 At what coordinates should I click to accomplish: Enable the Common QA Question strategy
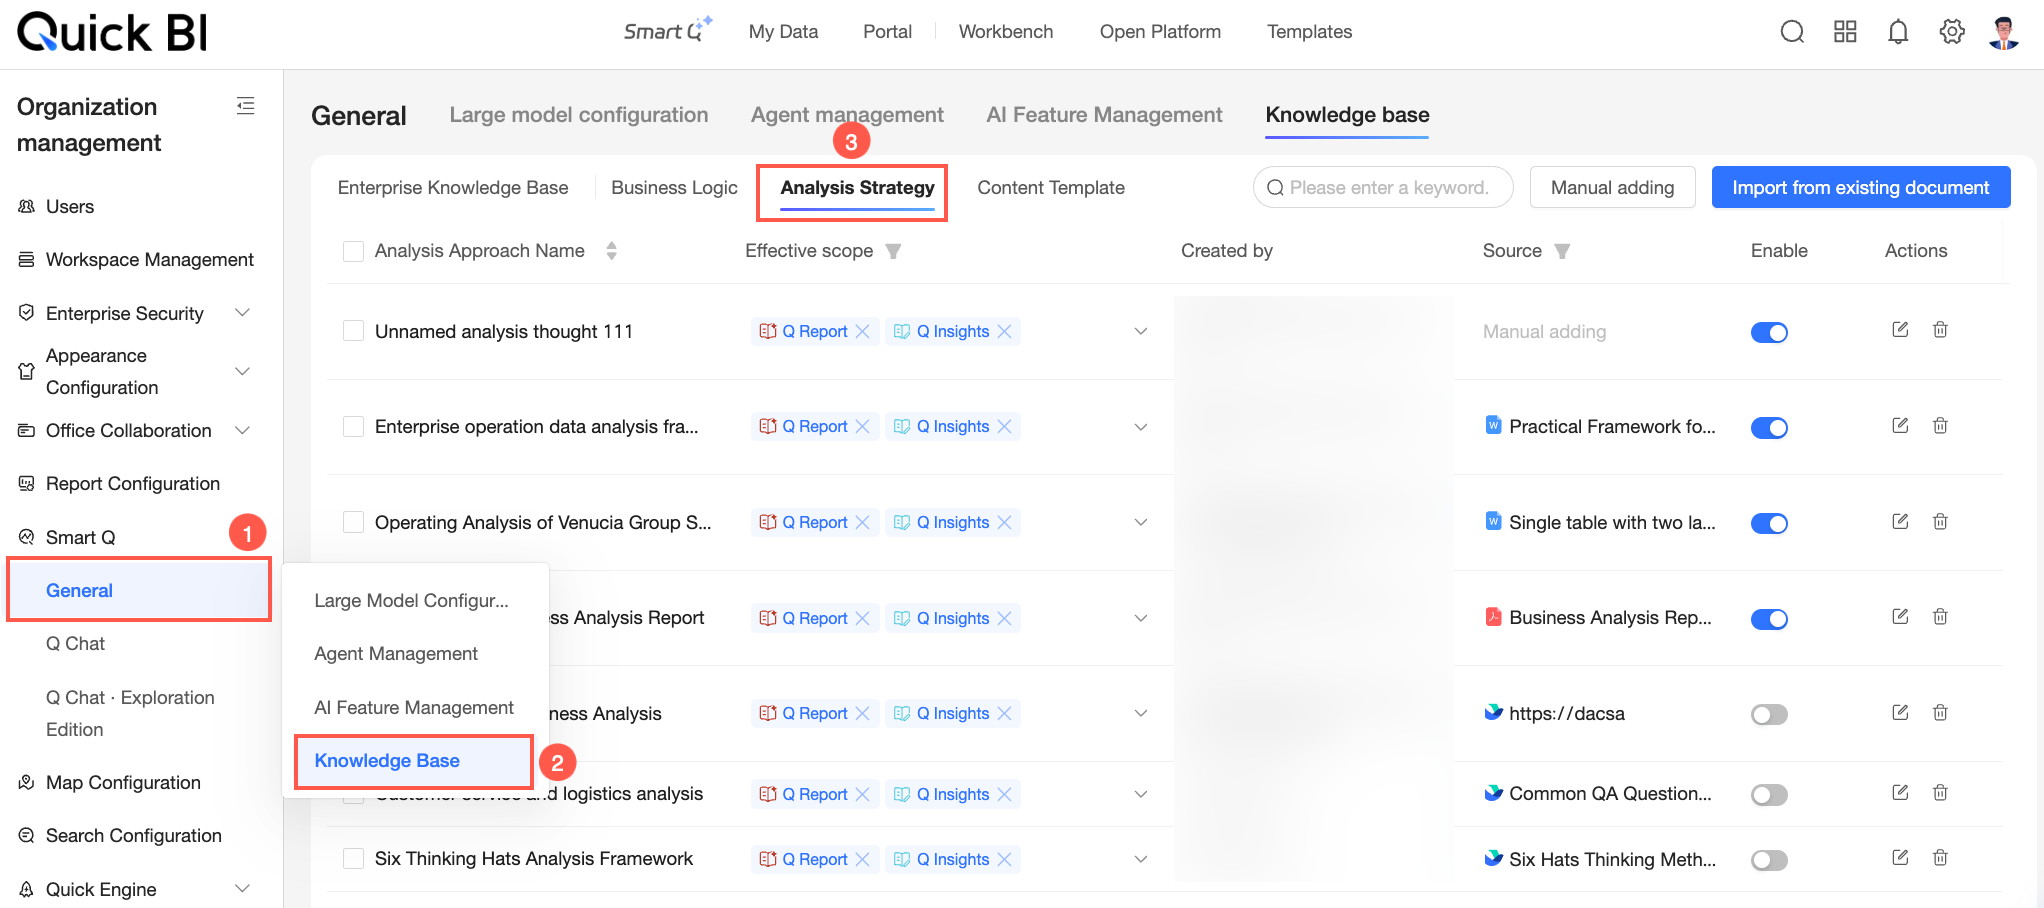coord(1769,795)
